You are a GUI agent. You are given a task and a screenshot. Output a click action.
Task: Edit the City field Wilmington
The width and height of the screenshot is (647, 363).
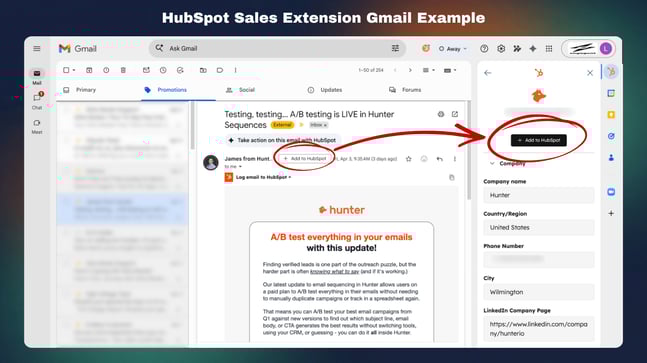pos(539,292)
